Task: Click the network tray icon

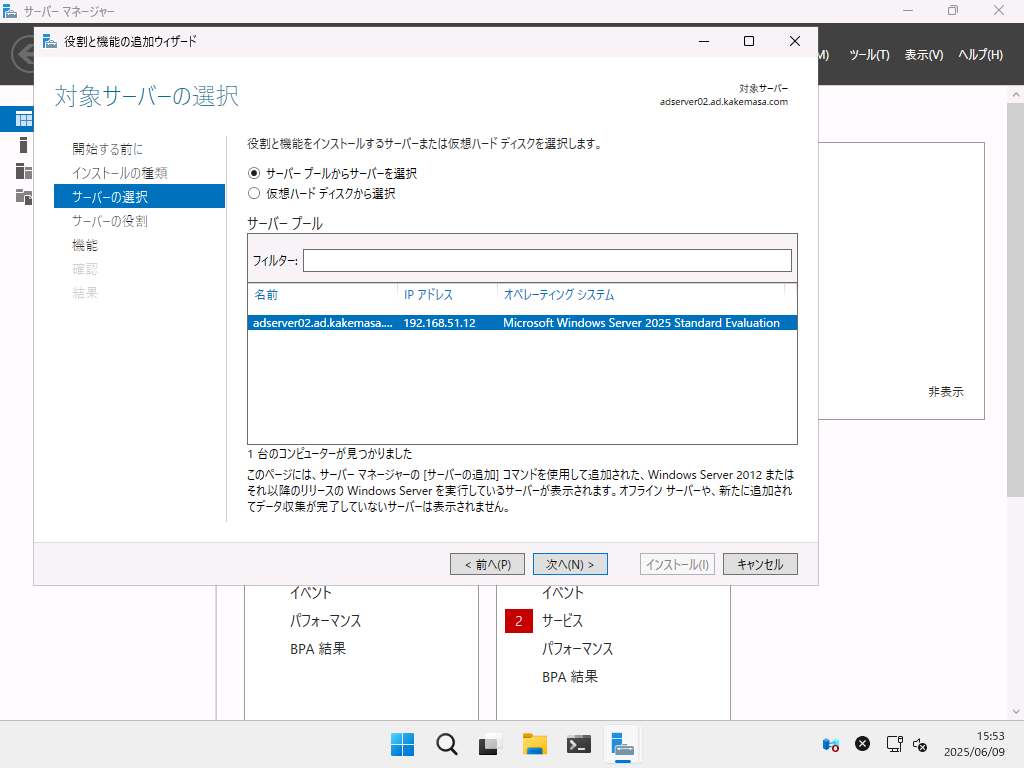Action: tap(894, 744)
